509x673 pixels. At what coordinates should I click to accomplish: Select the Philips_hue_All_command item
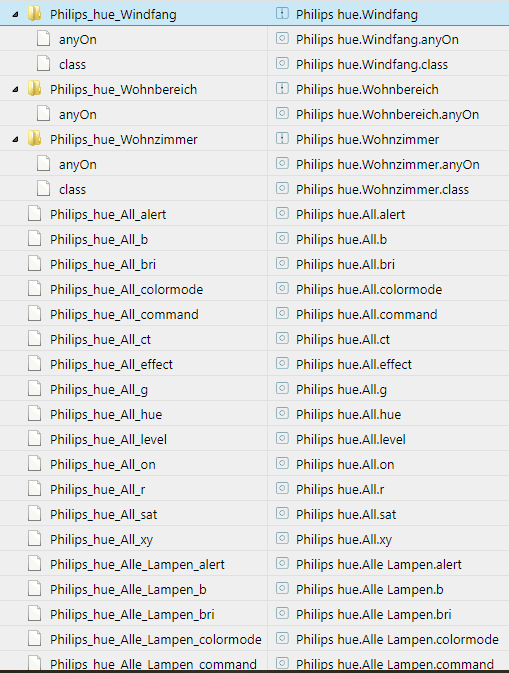[124, 315]
